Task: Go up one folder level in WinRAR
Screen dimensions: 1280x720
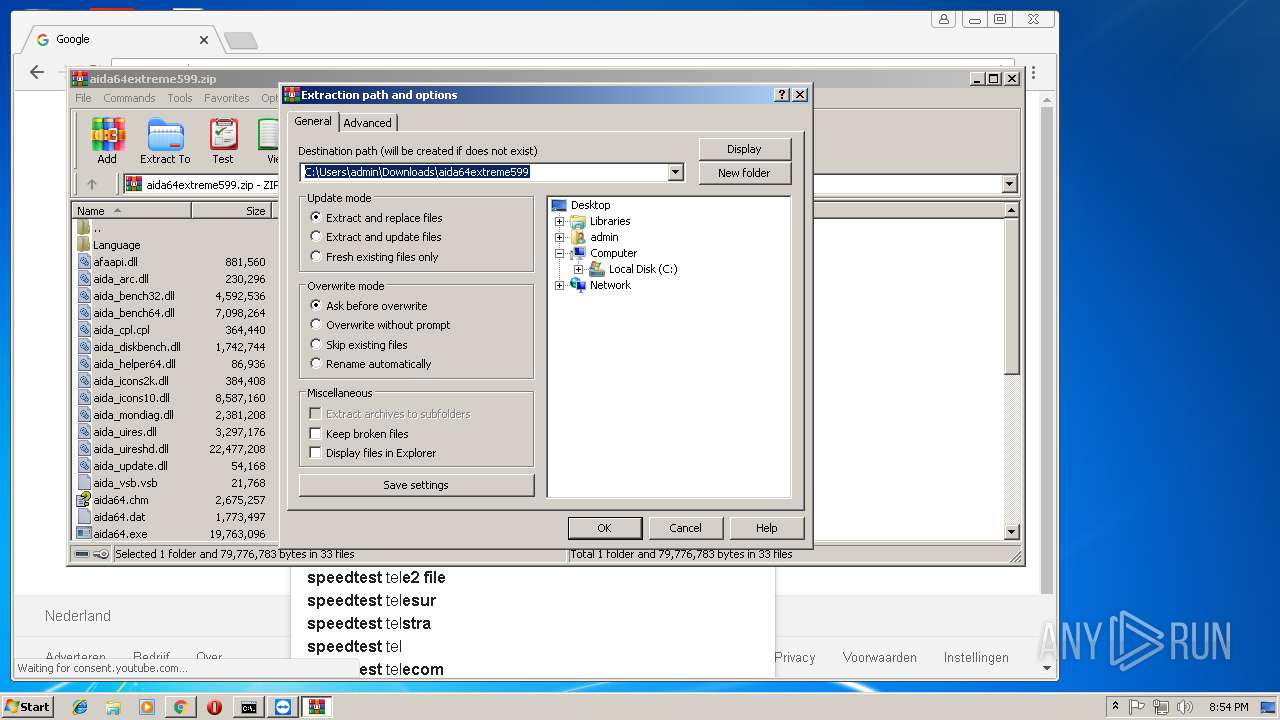Action: click(x=92, y=184)
